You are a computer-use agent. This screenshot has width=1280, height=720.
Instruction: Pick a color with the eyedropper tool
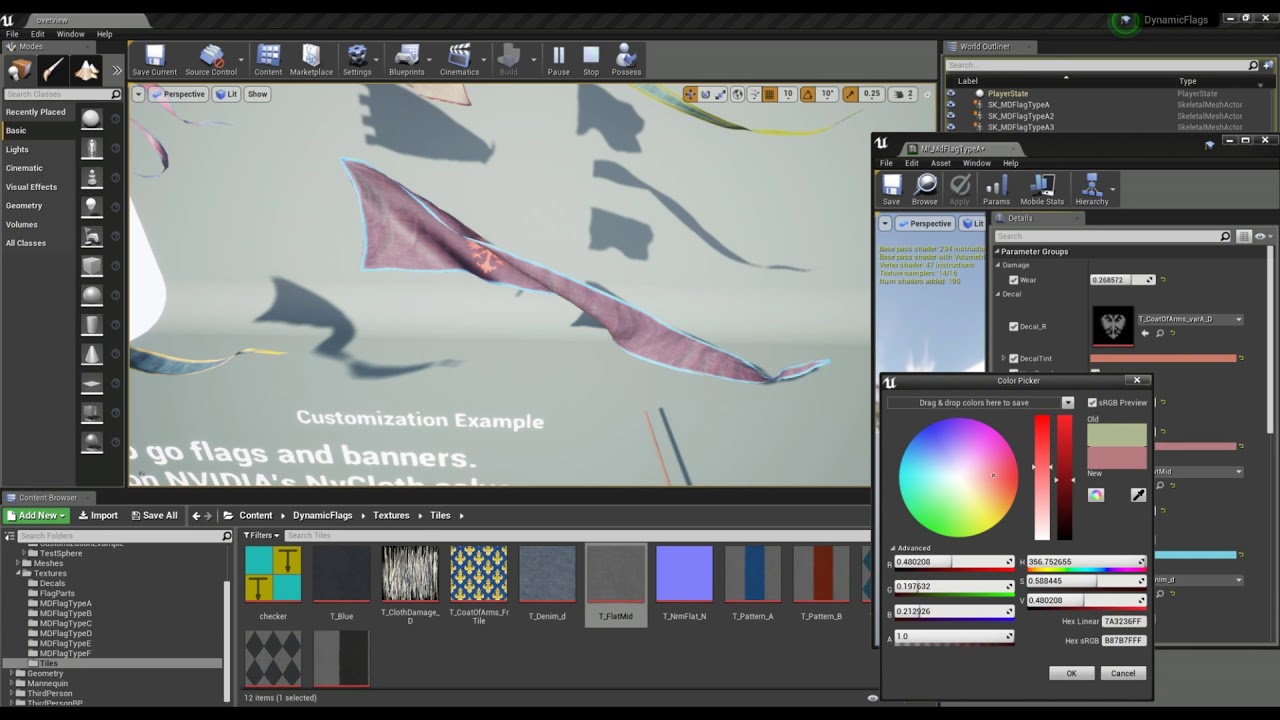pos(1138,495)
